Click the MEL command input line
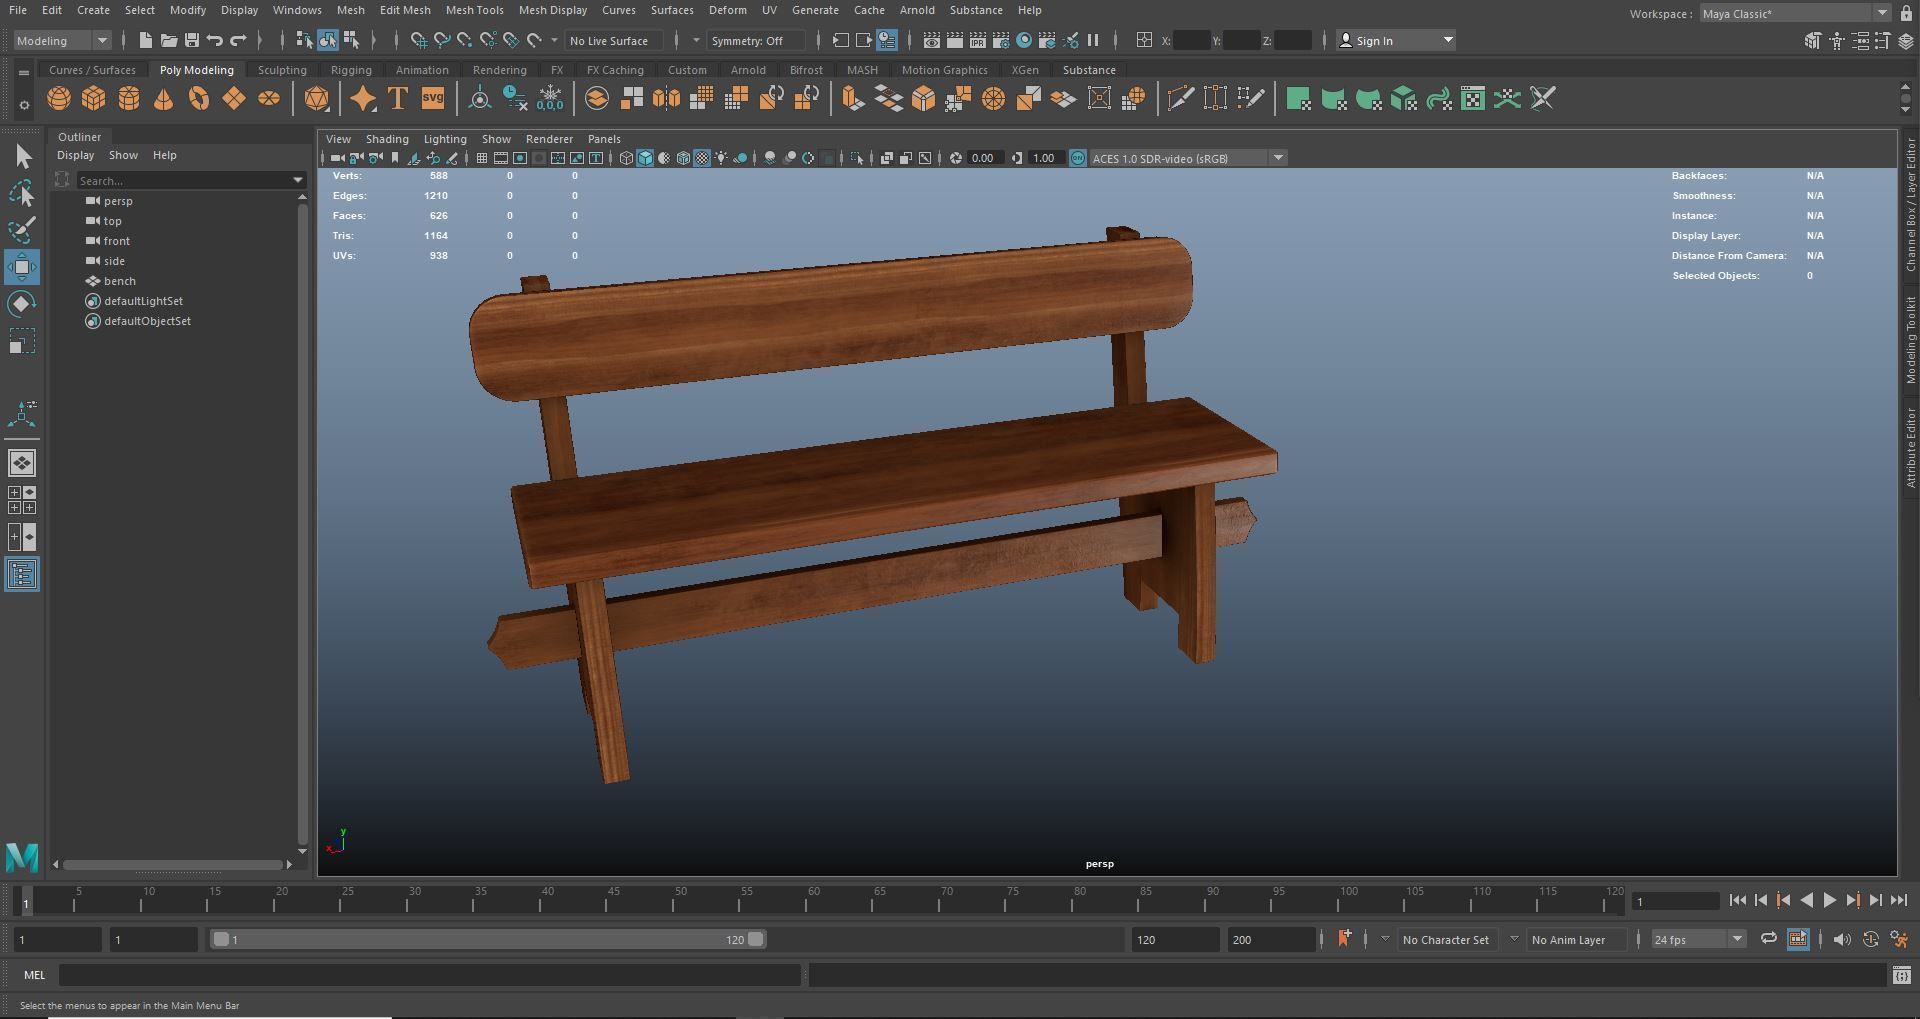The height and width of the screenshot is (1019, 1920). pyautogui.click(x=430, y=975)
